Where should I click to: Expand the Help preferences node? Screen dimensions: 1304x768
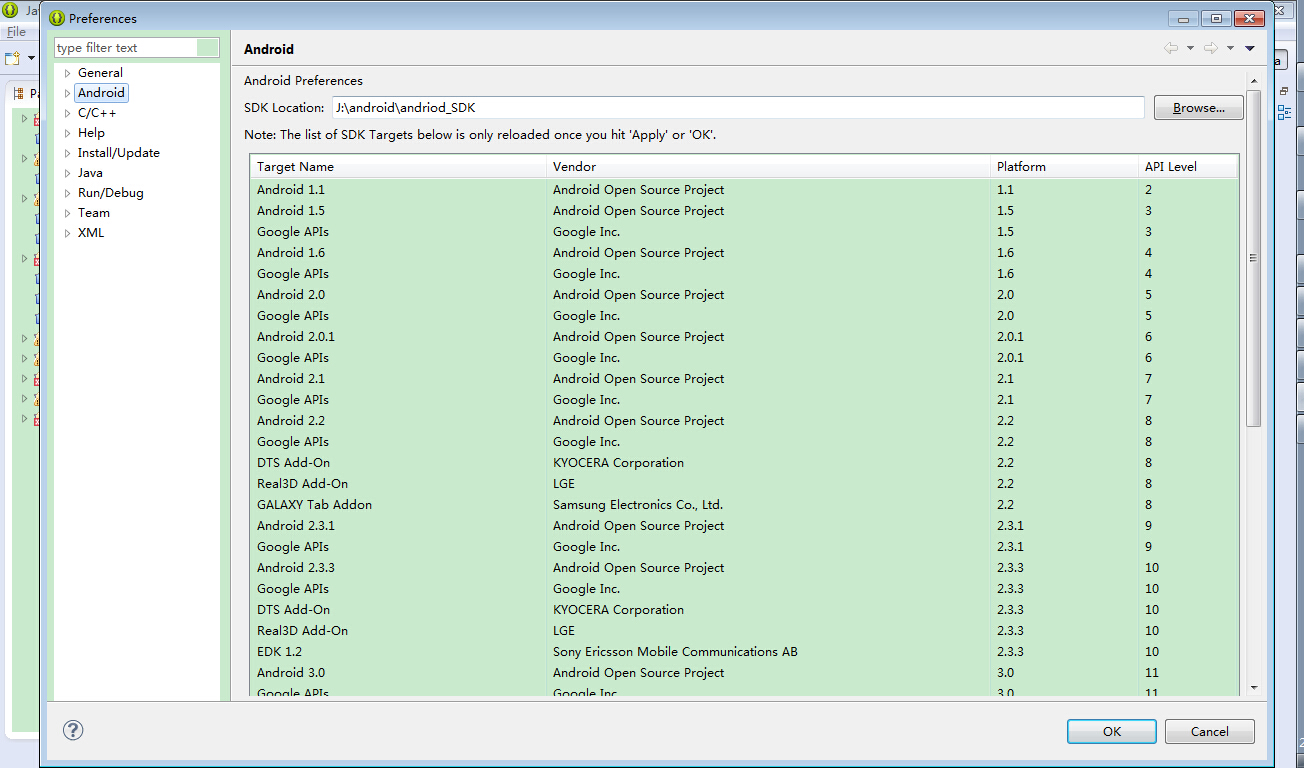click(x=68, y=133)
